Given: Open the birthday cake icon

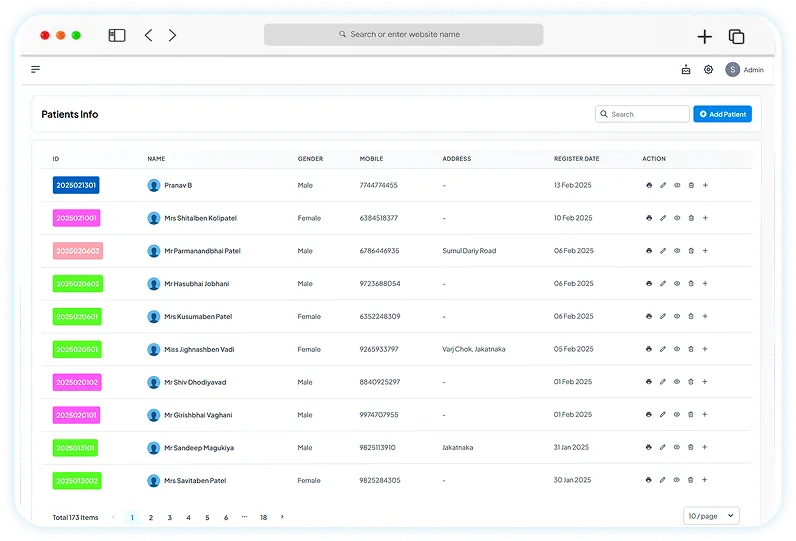Looking at the screenshot, I should pyautogui.click(x=686, y=70).
